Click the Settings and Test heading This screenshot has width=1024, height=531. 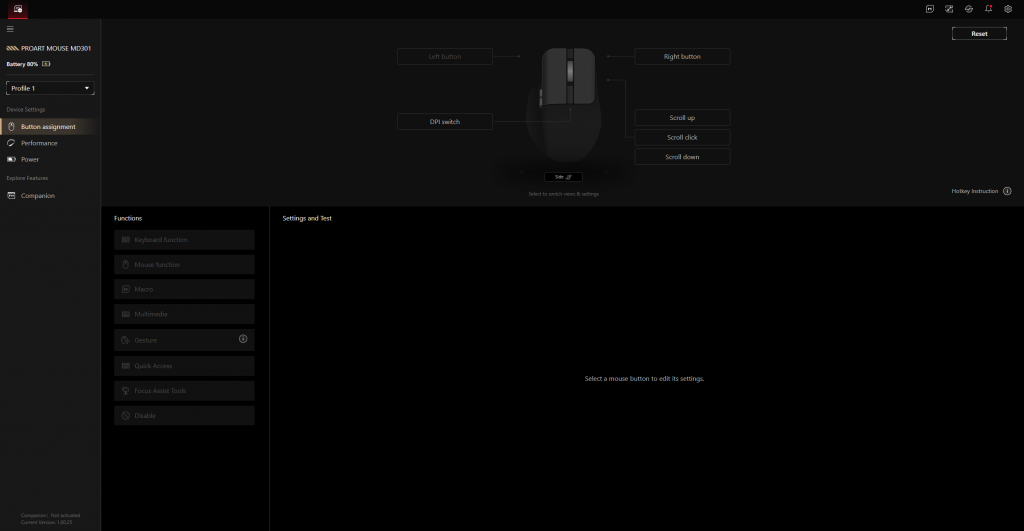click(x=307, y=218)
